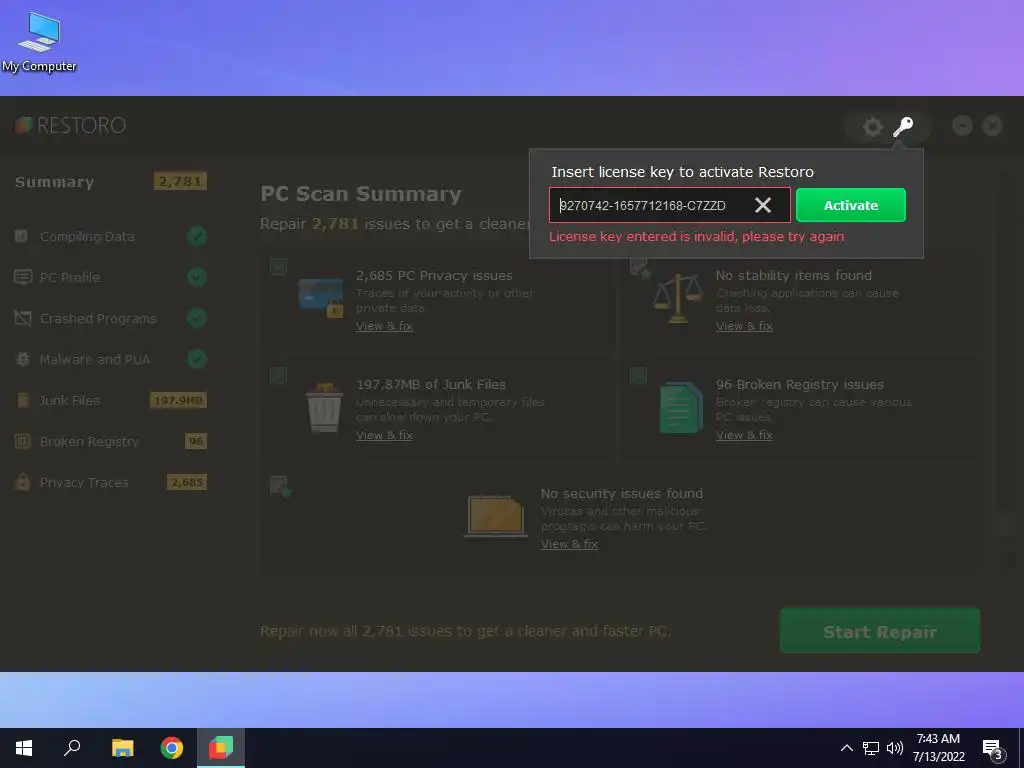Minimize the Restoro window
Viewport: 1024px width, 768px height.
pos(962,125)
